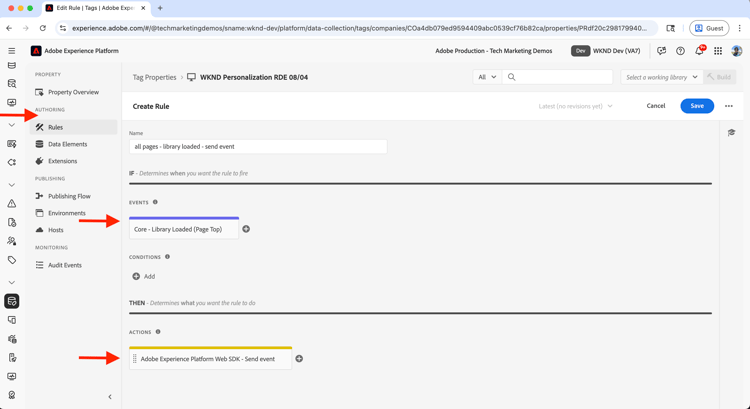Image resolution: width=750 pixels, height=409 pixels.
Task: Click the Build button
Action: click(719, 77)
